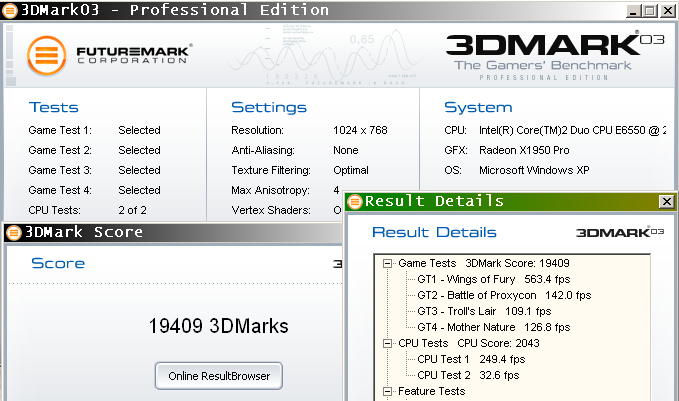Click the Result Details blue heading
Viewport: 679px width, 401px height.
[434, 233]
